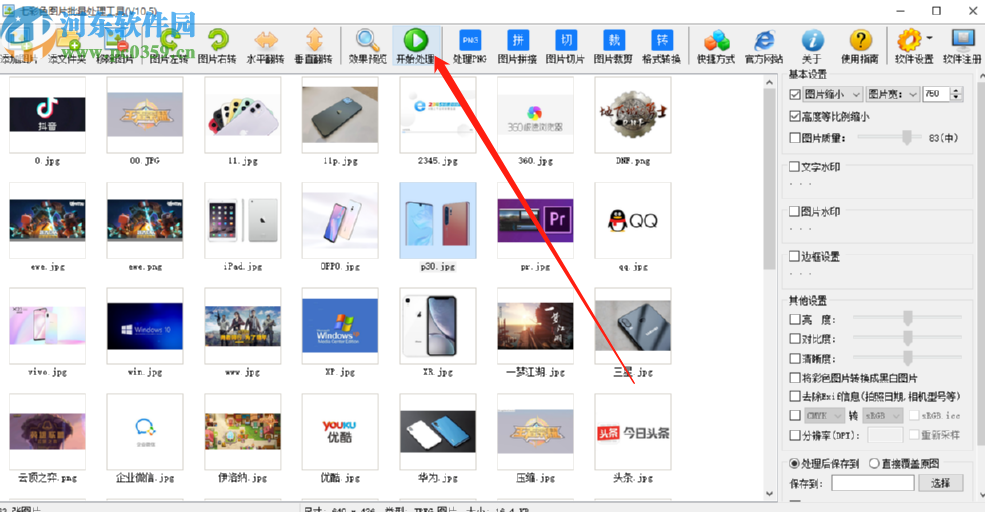
Task: Rotate image left with 图片左转
Action: pos(169,44)
